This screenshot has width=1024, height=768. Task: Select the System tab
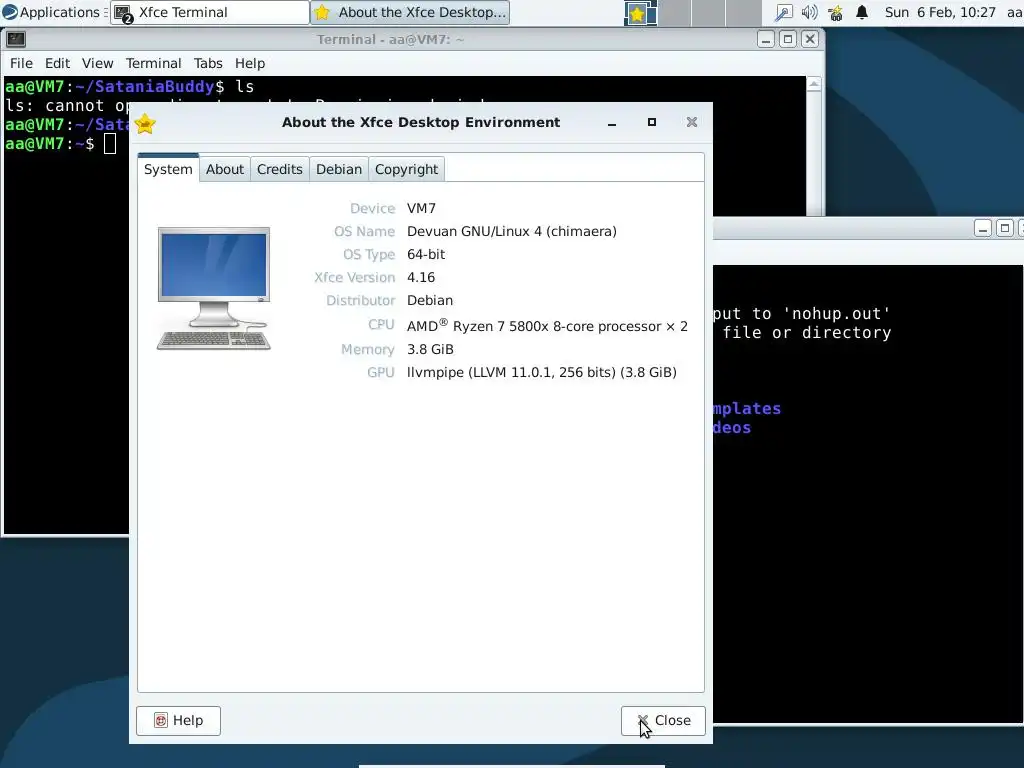click(168, 168)
